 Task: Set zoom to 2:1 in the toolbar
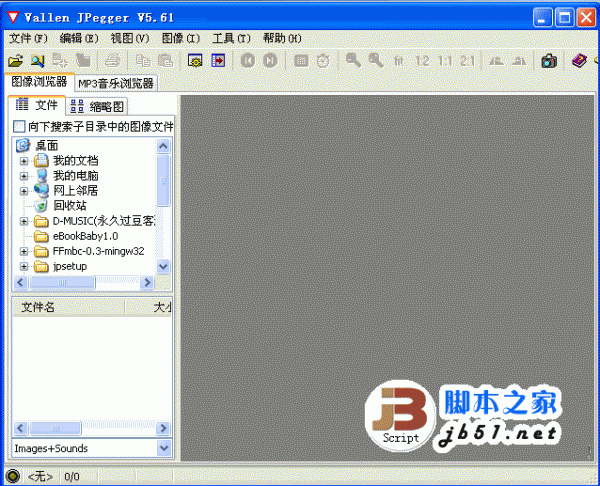467,61
